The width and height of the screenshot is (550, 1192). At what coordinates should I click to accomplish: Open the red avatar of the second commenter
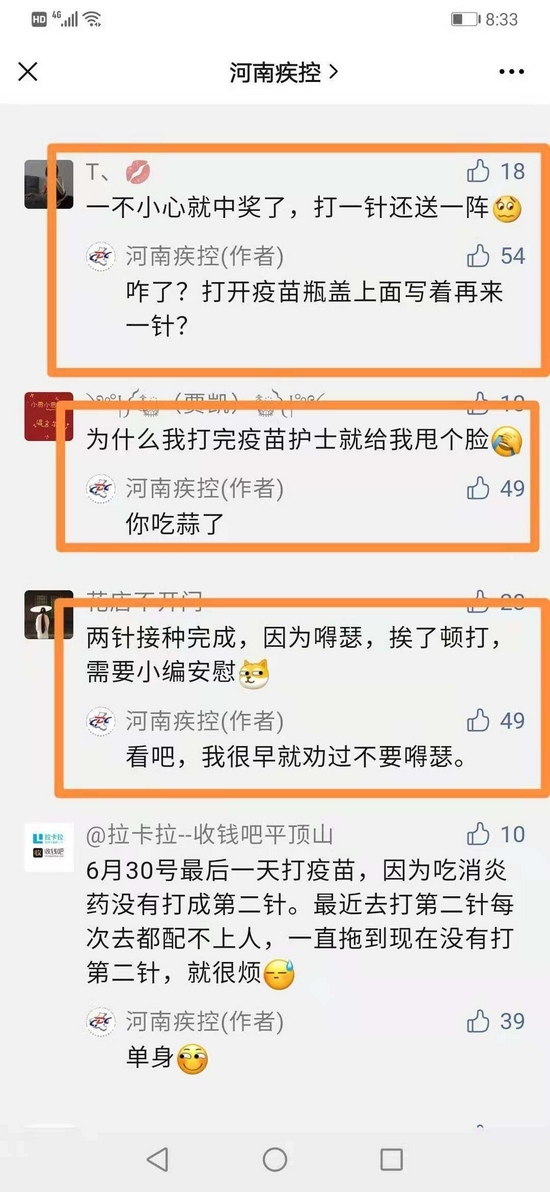49,416
